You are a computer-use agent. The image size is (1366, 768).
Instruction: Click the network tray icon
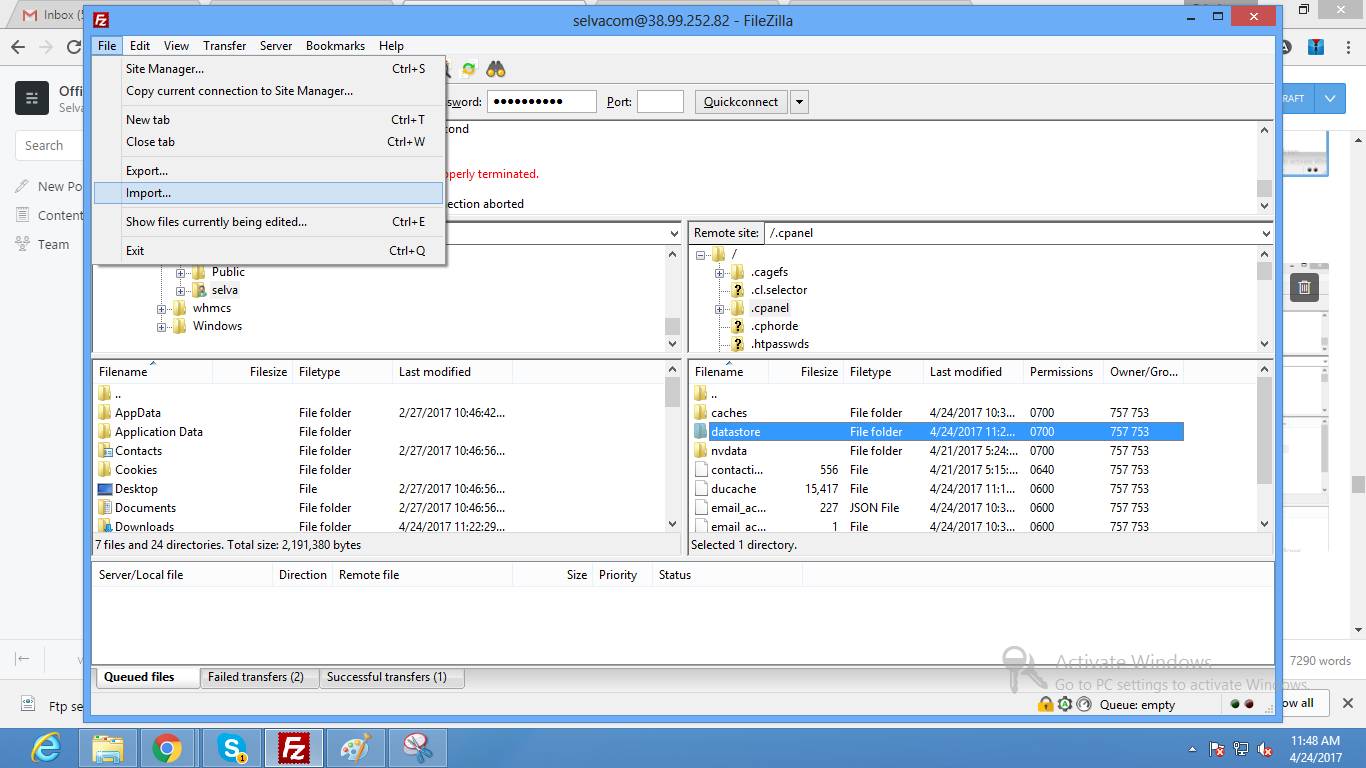point(1242,749)
